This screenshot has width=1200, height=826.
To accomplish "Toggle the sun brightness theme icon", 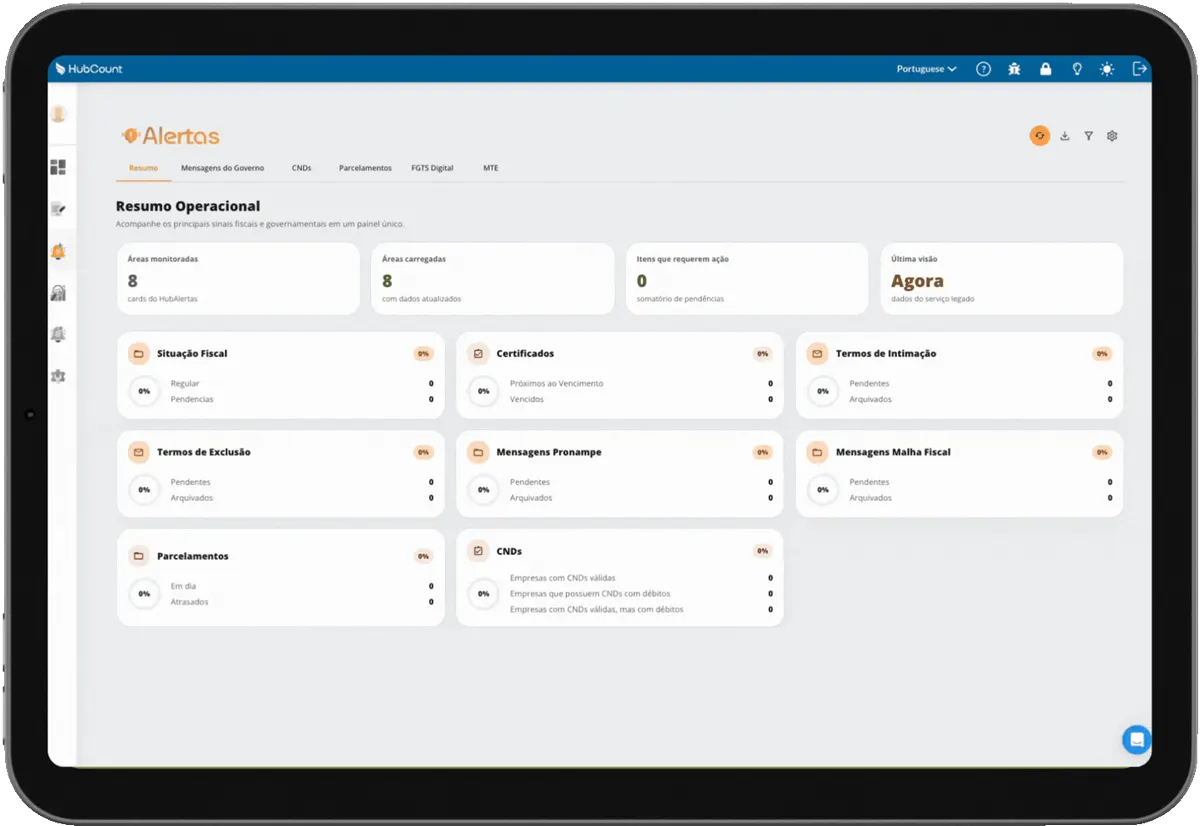I will point(1107,69).
